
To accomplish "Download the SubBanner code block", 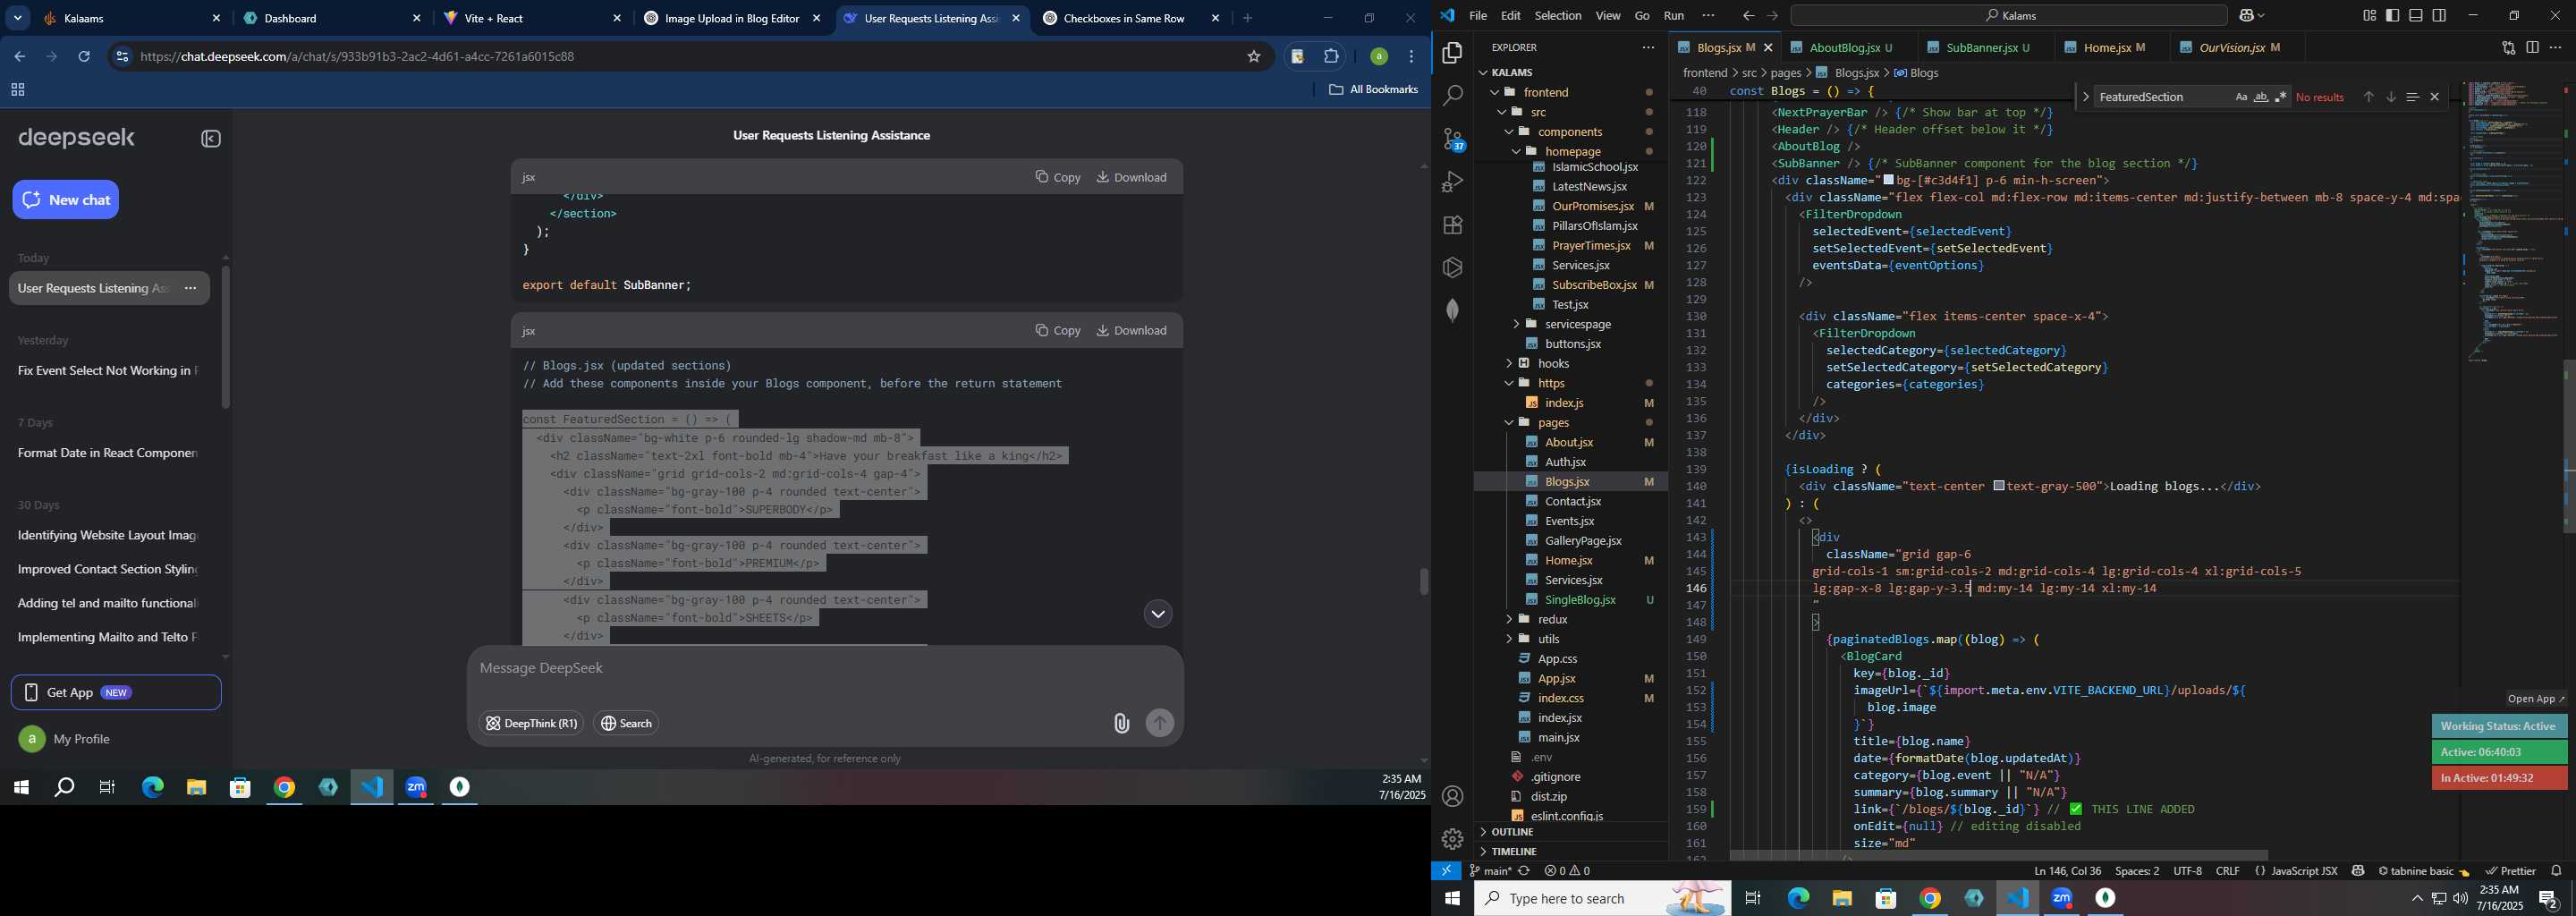I will pyautogui.click(x=1131, y=177).
